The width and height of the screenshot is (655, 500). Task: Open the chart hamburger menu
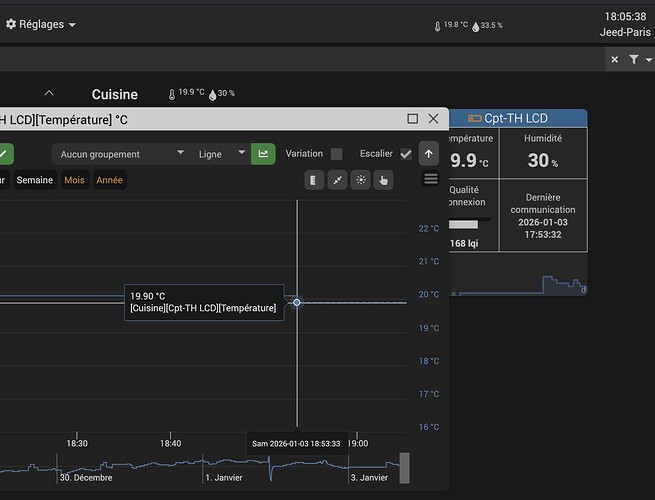point(431,179)
